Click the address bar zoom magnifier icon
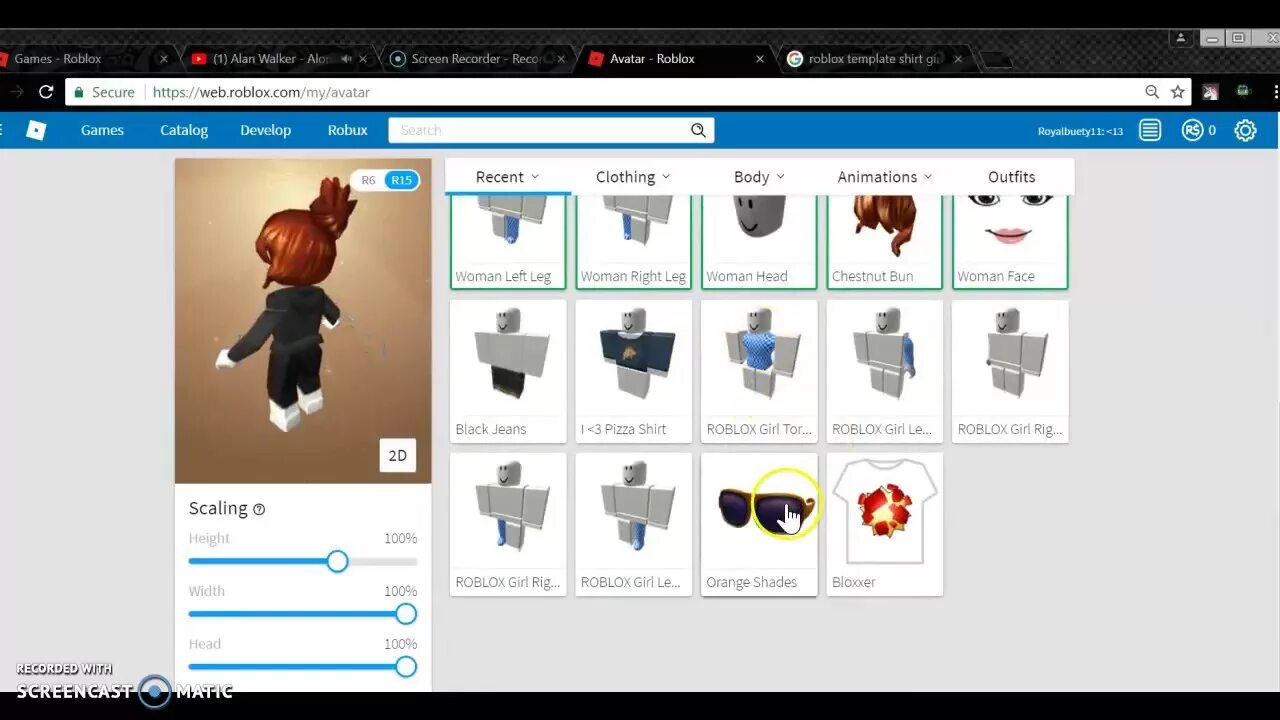Screen dimensions: 1280x720 [x=1152, y=92]
